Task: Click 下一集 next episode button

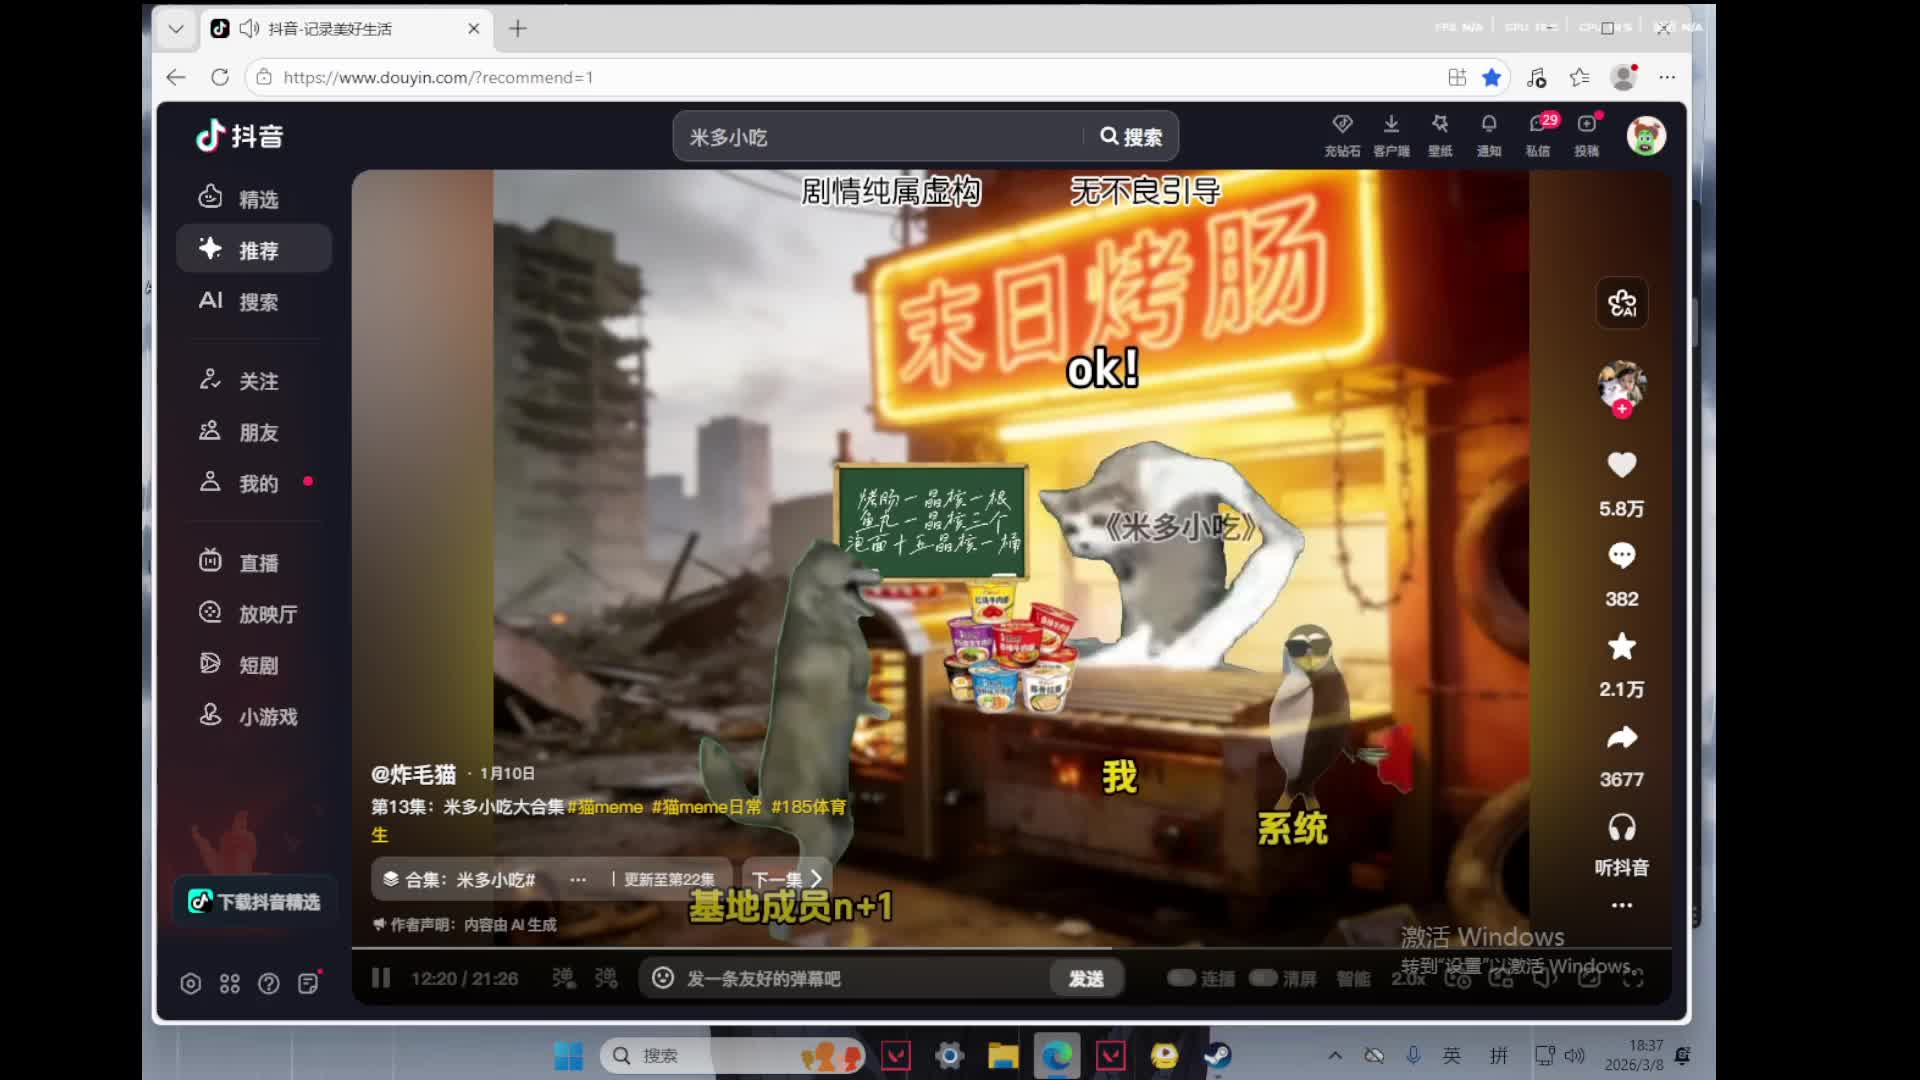Action: 786,880
